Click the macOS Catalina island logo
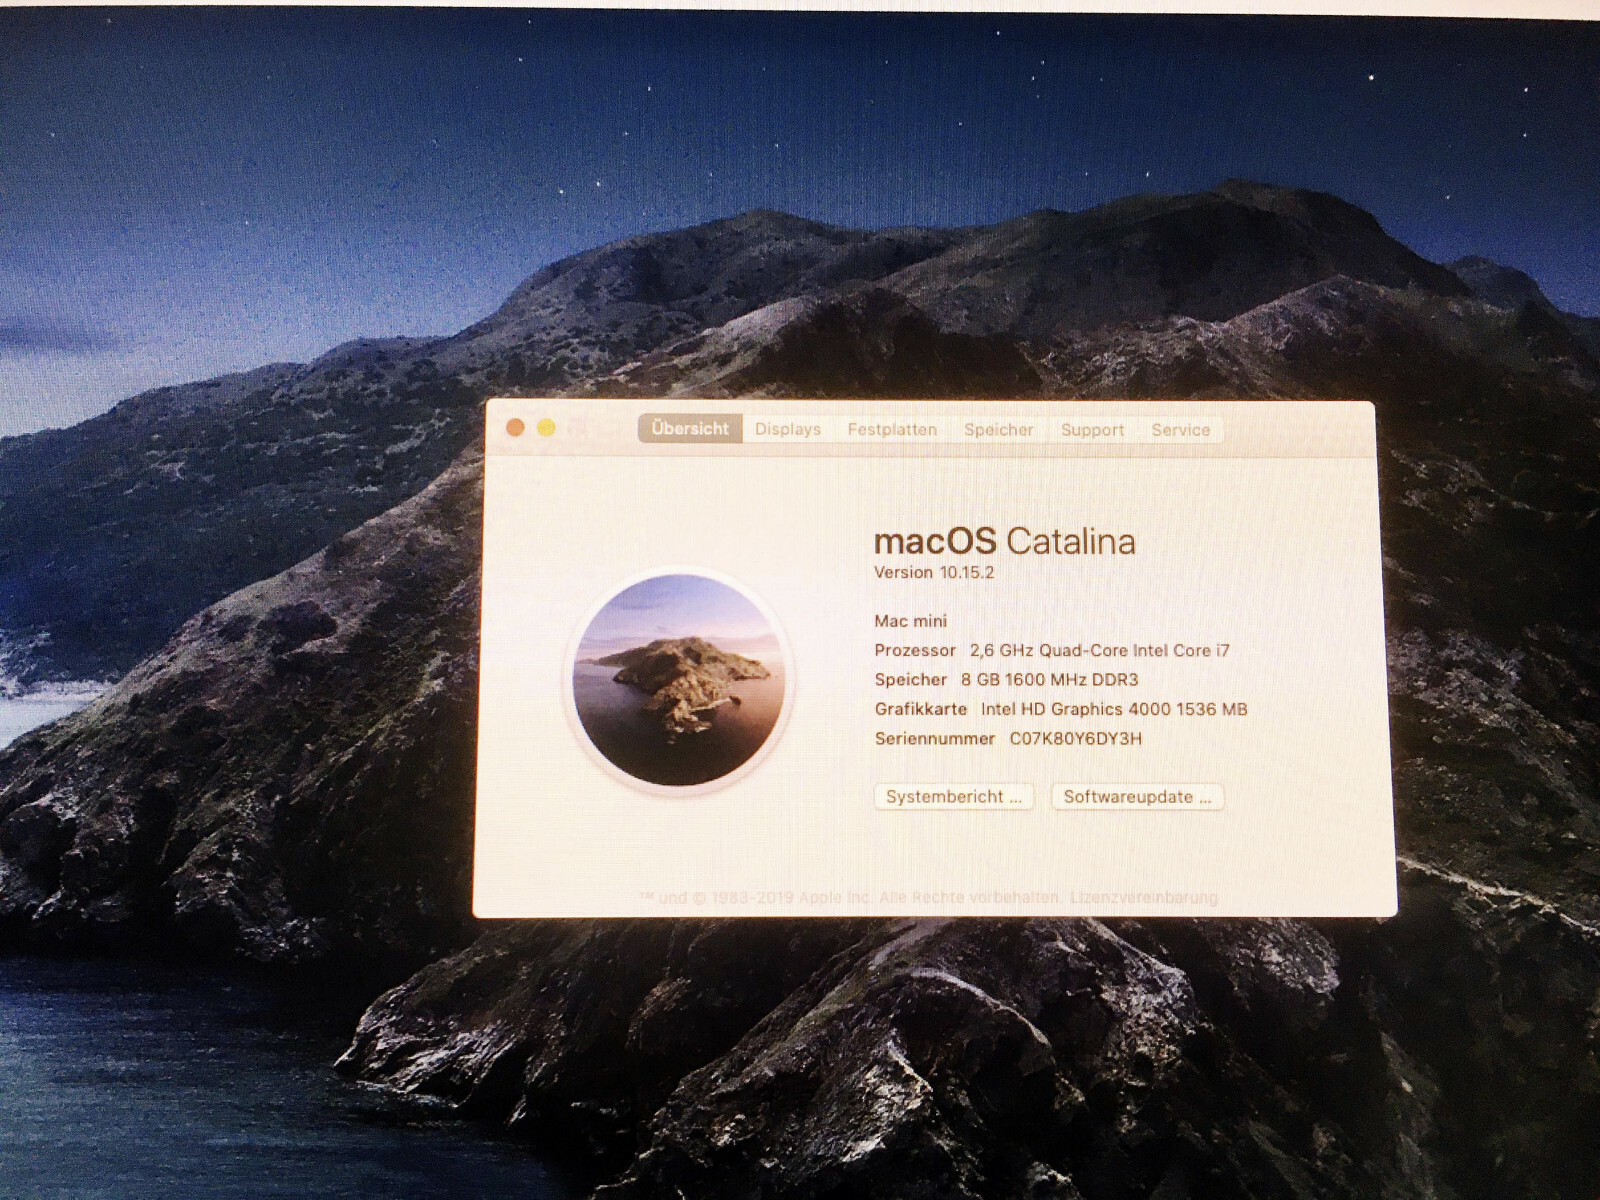This screenshot has width=1600, height=1200. click(x=679, y=680)
